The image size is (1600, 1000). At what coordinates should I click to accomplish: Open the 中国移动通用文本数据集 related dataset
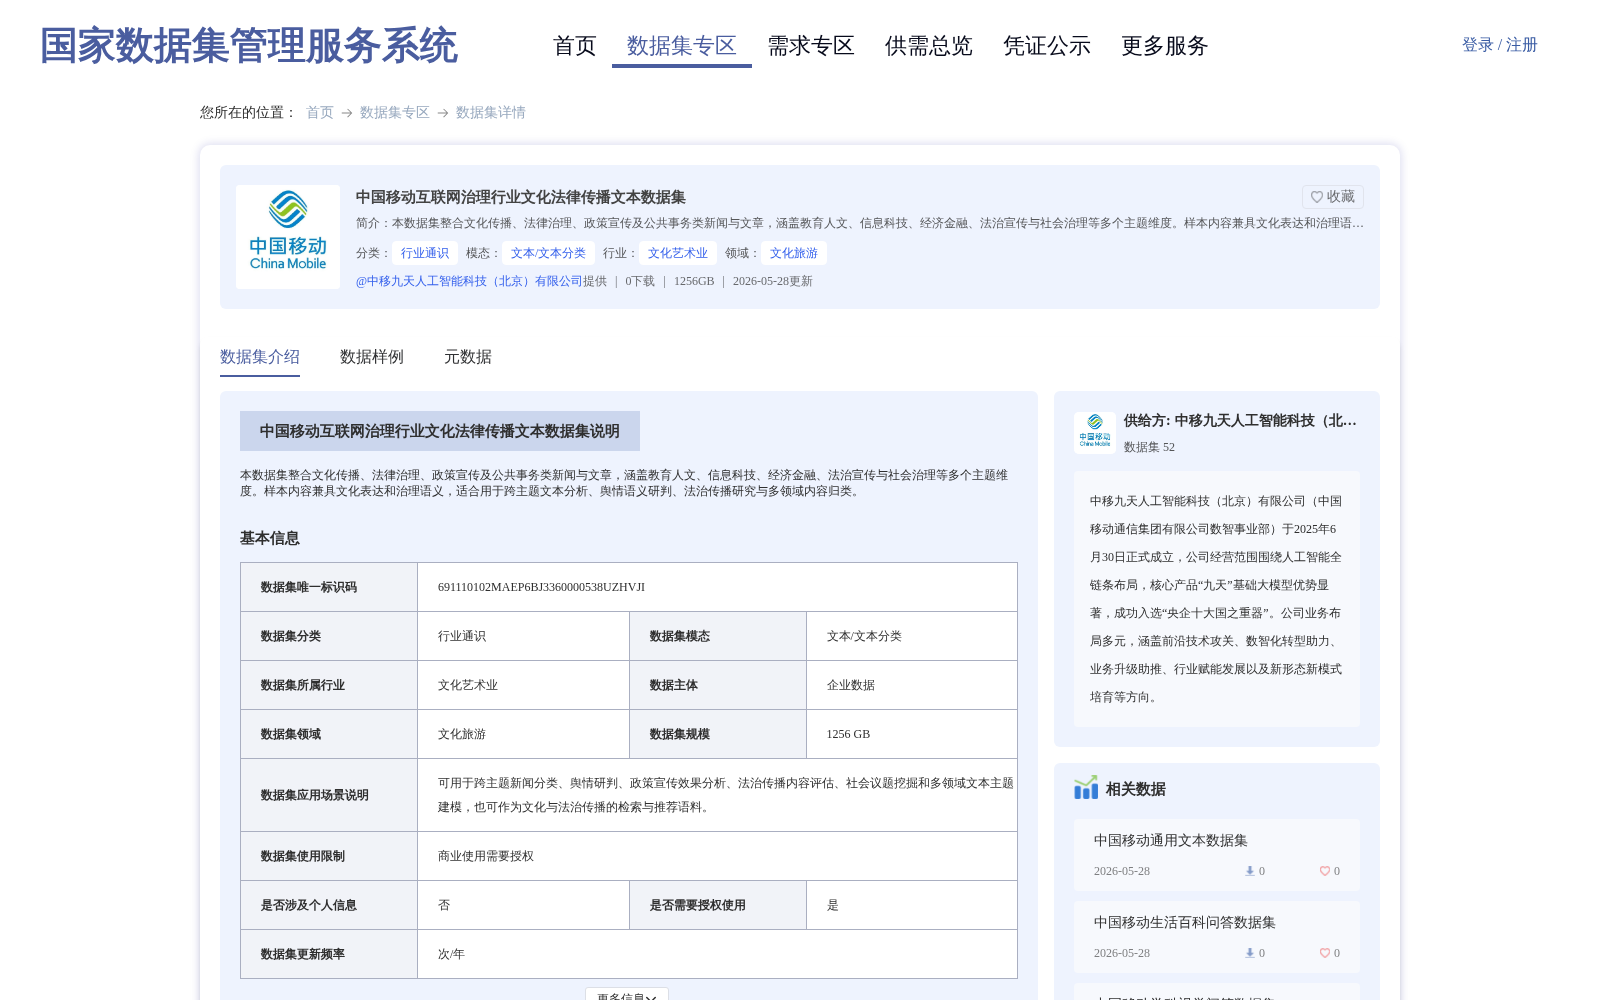pyautogui.click(x=1171, y=840)
